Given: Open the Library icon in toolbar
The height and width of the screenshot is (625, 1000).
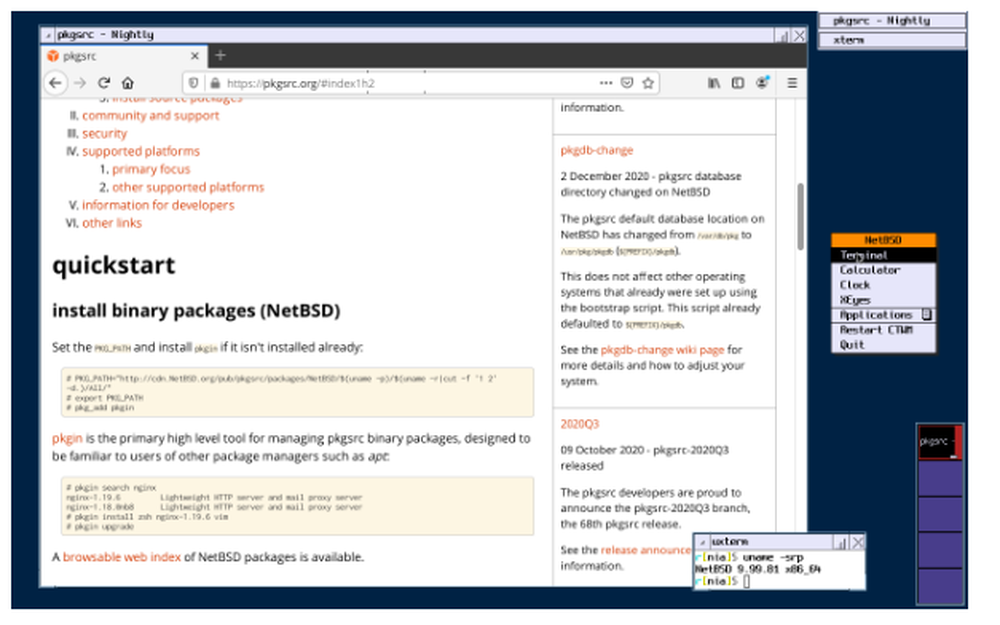Looking at the screenshot, I should click(714, 83).
